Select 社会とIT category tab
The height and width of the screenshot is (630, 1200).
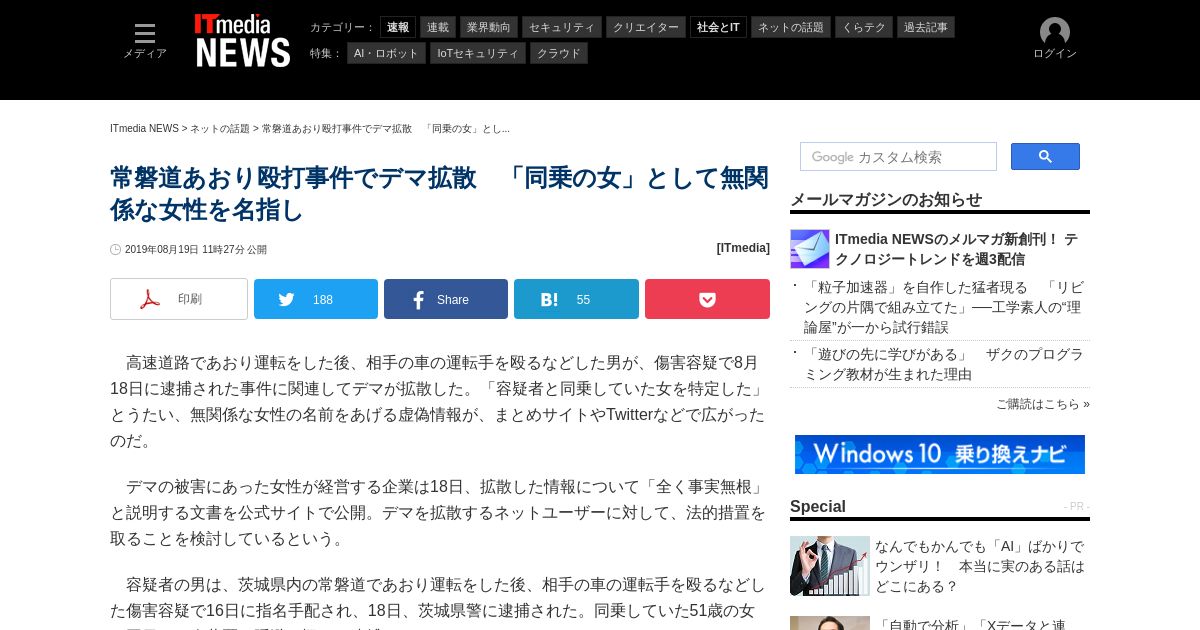coord(718,27)
